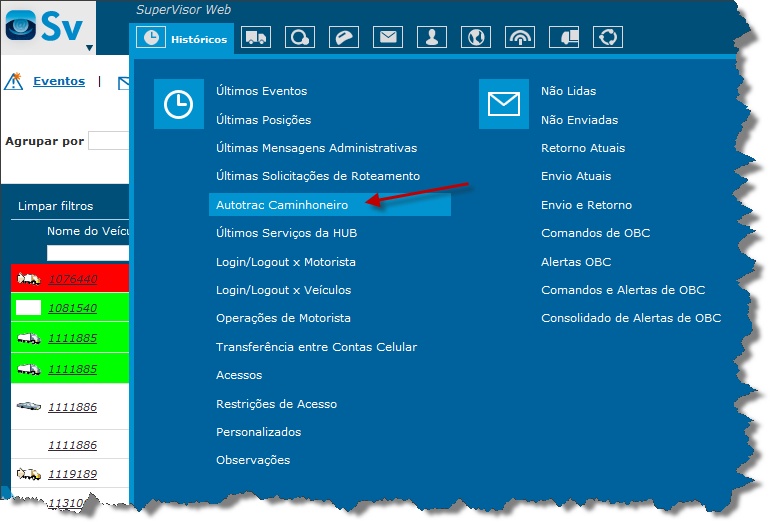Choose Últimas Posições from the menu
This screenshot has width=770, height=522.
(x=264, y=120)
